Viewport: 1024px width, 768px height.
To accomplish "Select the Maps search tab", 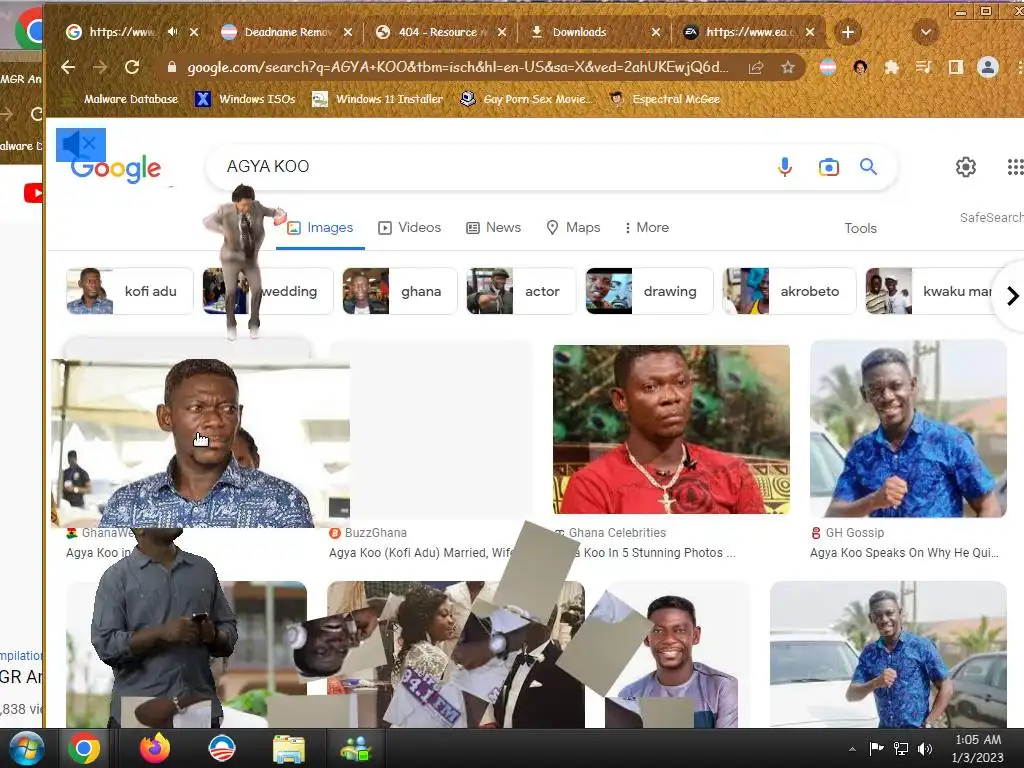I will (x=573, y=227).
